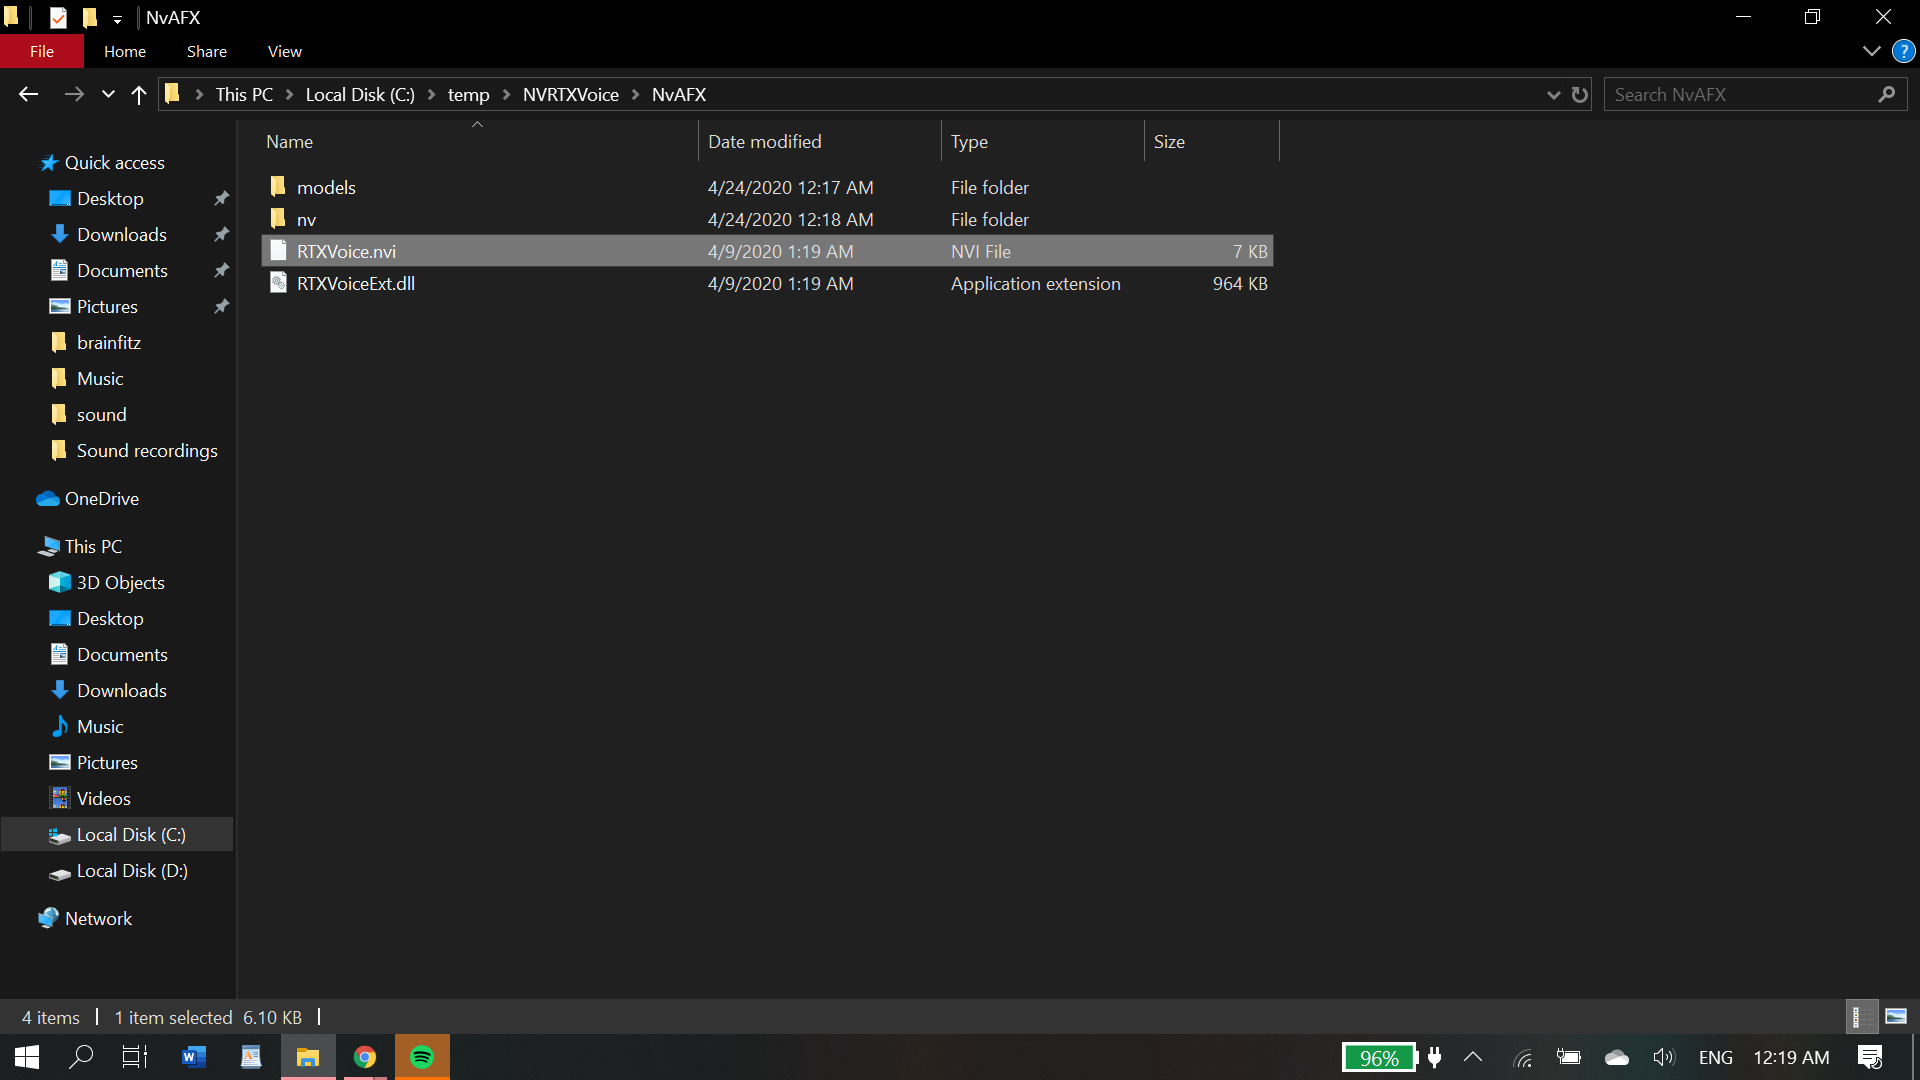Select RTXVoiceExt.dll file
The image size is (1920, 1080).
tap(767, 283)
